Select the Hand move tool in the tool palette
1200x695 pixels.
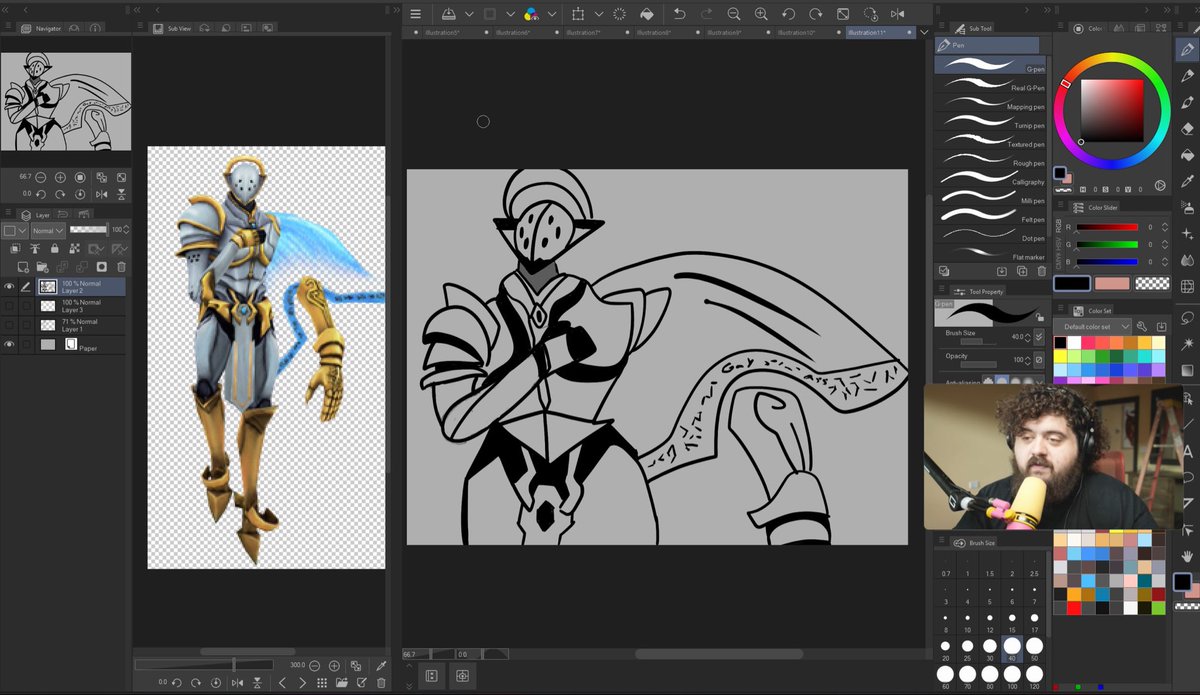click(x=1187, y=555)
